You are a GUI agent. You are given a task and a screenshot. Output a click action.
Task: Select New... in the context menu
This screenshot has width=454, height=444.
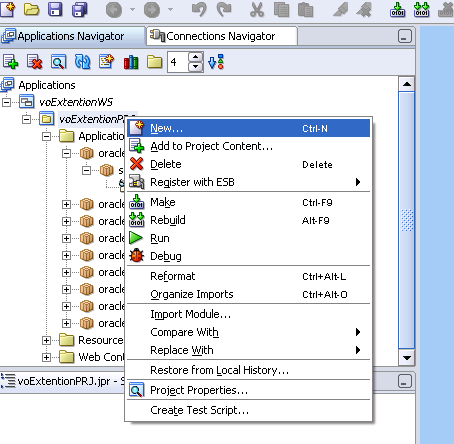pyautogui.click(x=249, y=128)
